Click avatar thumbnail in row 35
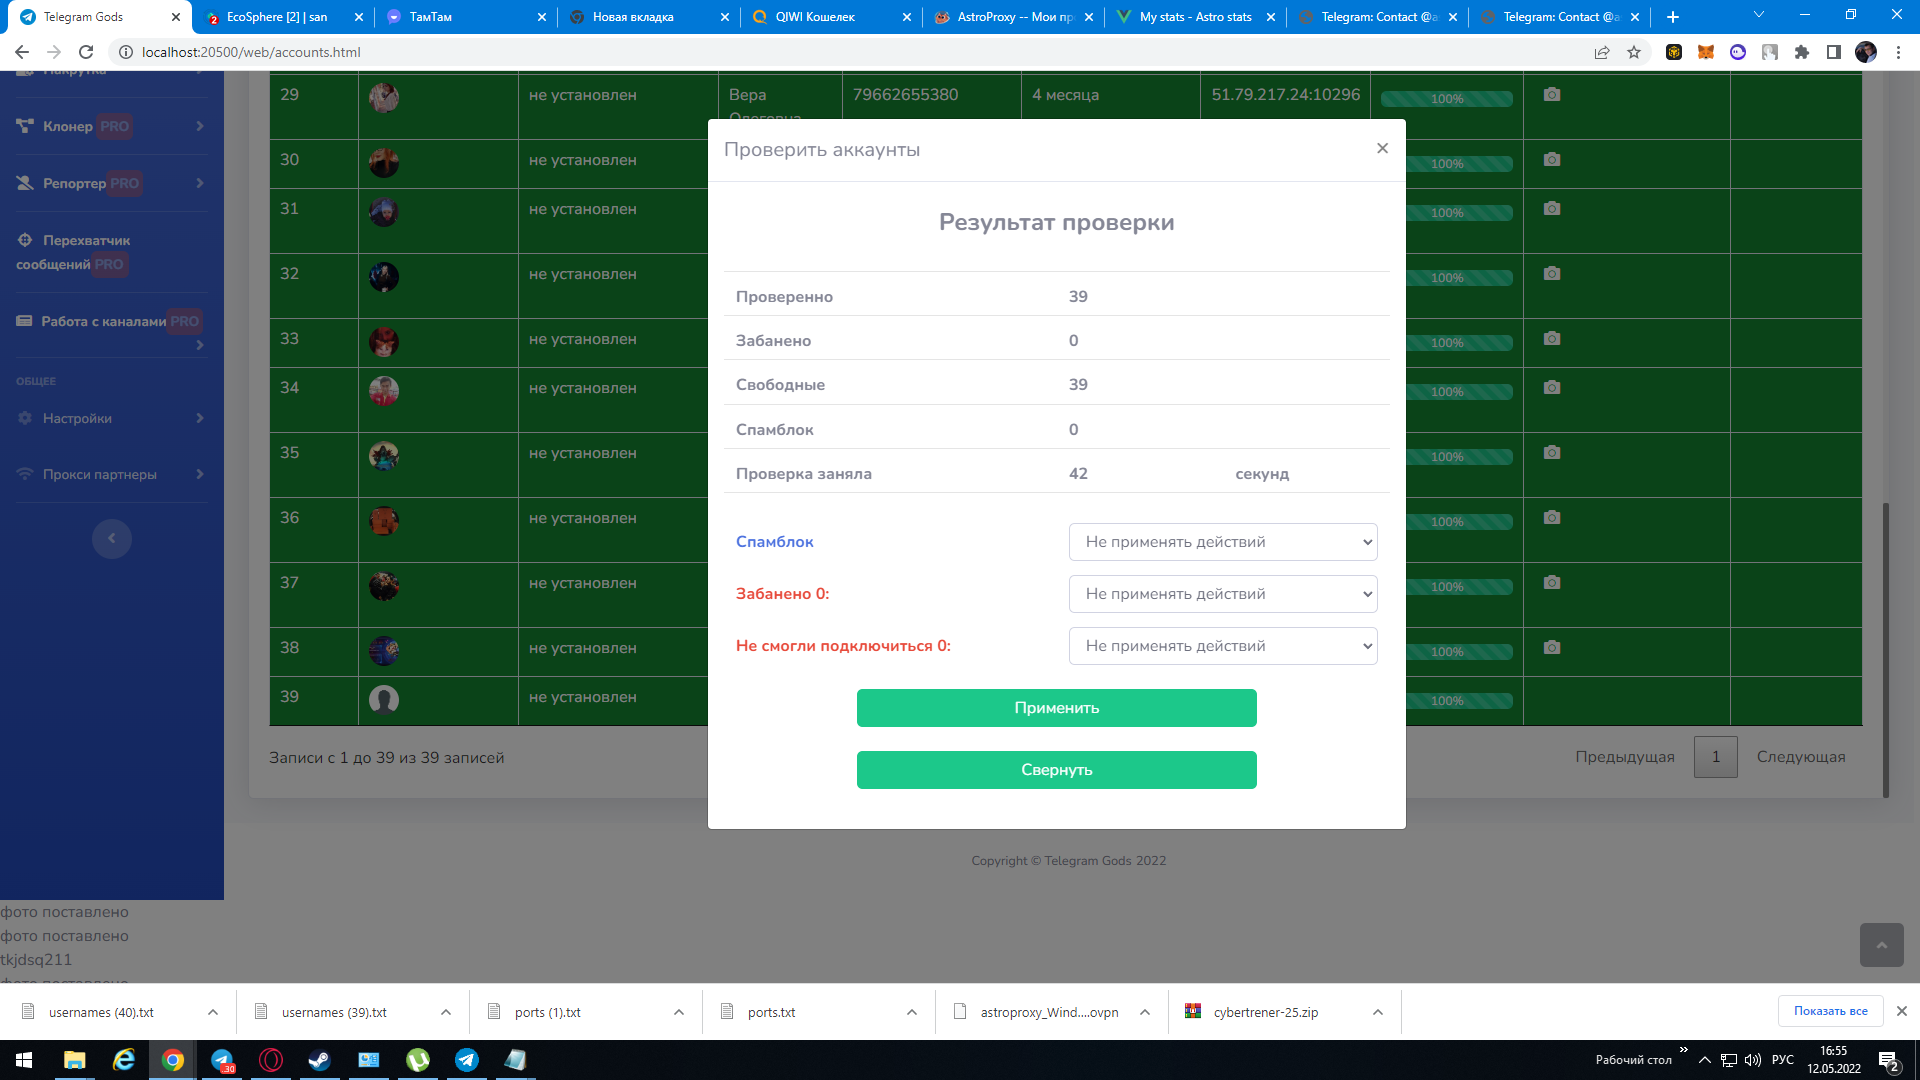1920x1080 pixels. click(384, 456)
